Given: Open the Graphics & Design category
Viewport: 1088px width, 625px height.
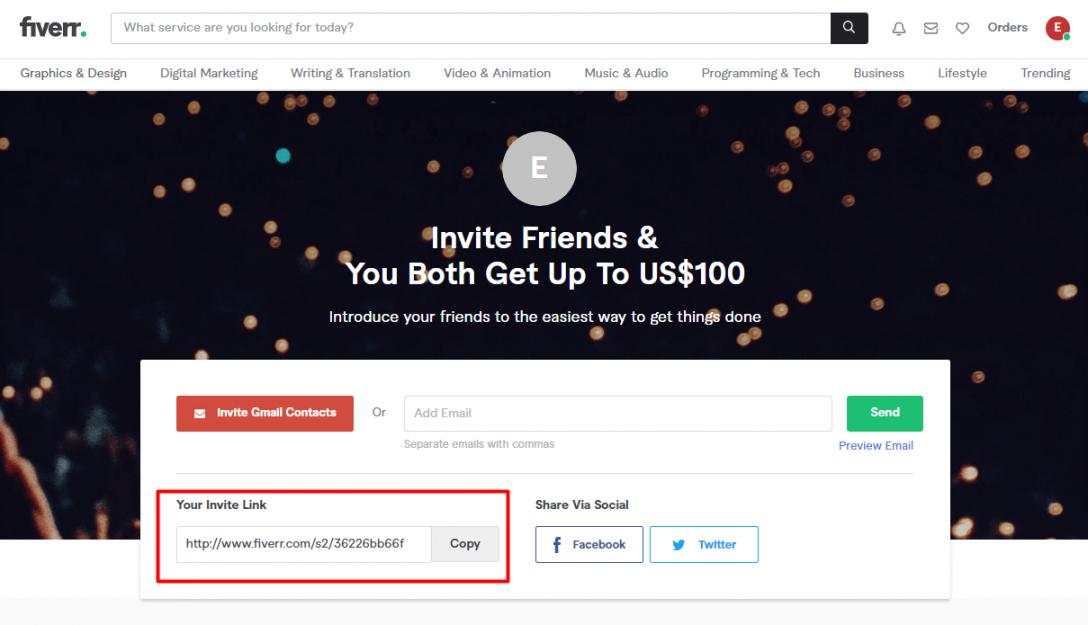Looking at the screenshot, I should [73, 73].
